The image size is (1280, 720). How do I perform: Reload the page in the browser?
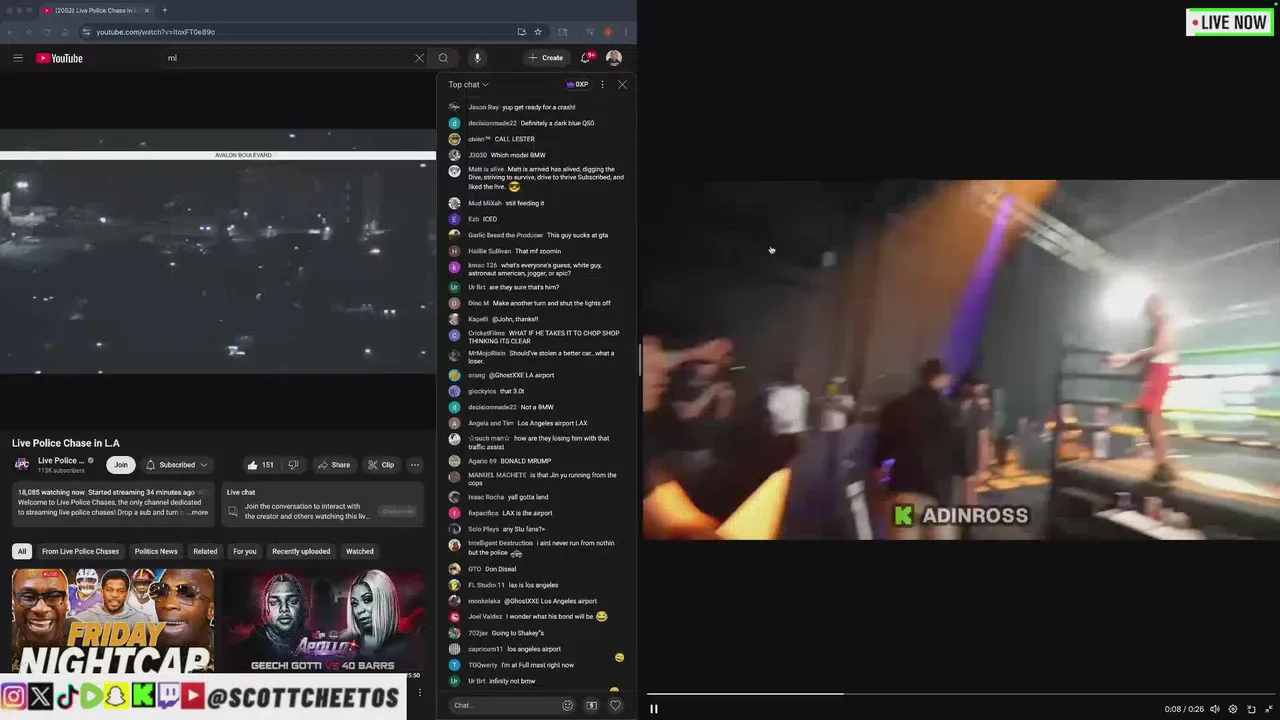(47, 32)
